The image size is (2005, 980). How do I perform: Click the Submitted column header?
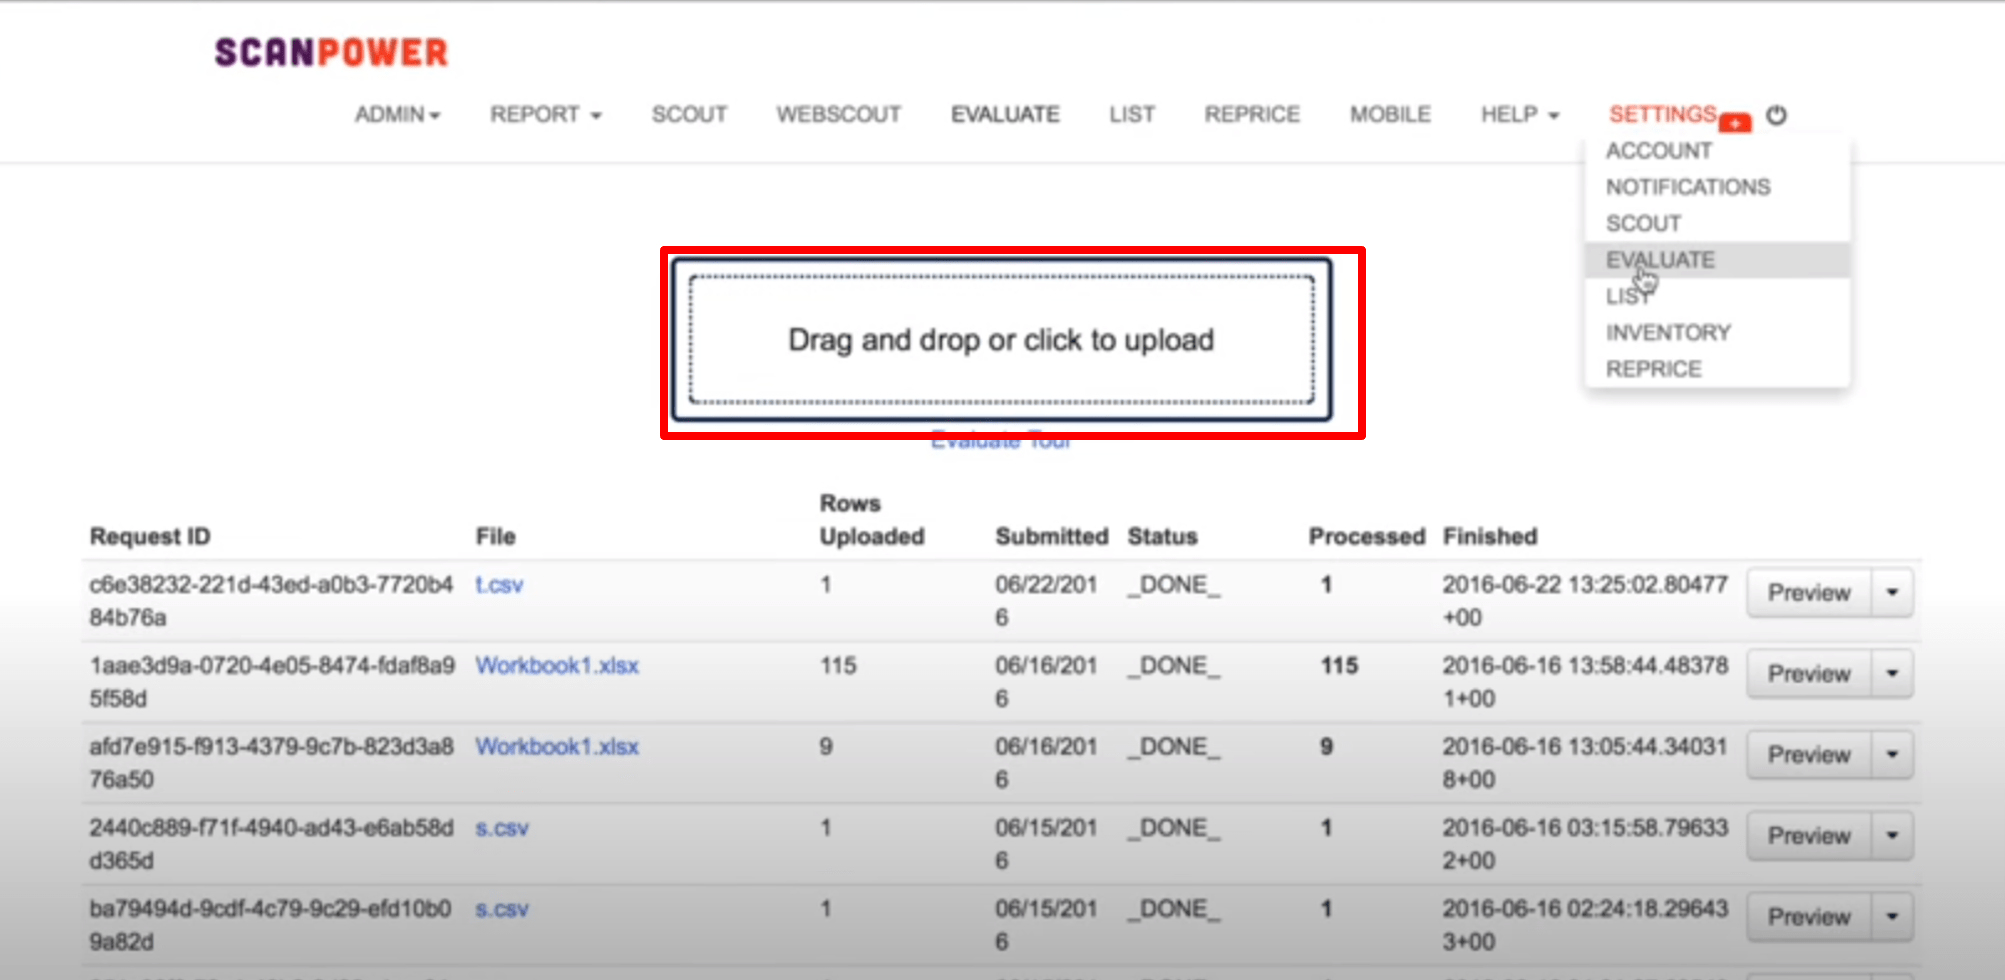pyautogui.click(x=1052, y=536)
